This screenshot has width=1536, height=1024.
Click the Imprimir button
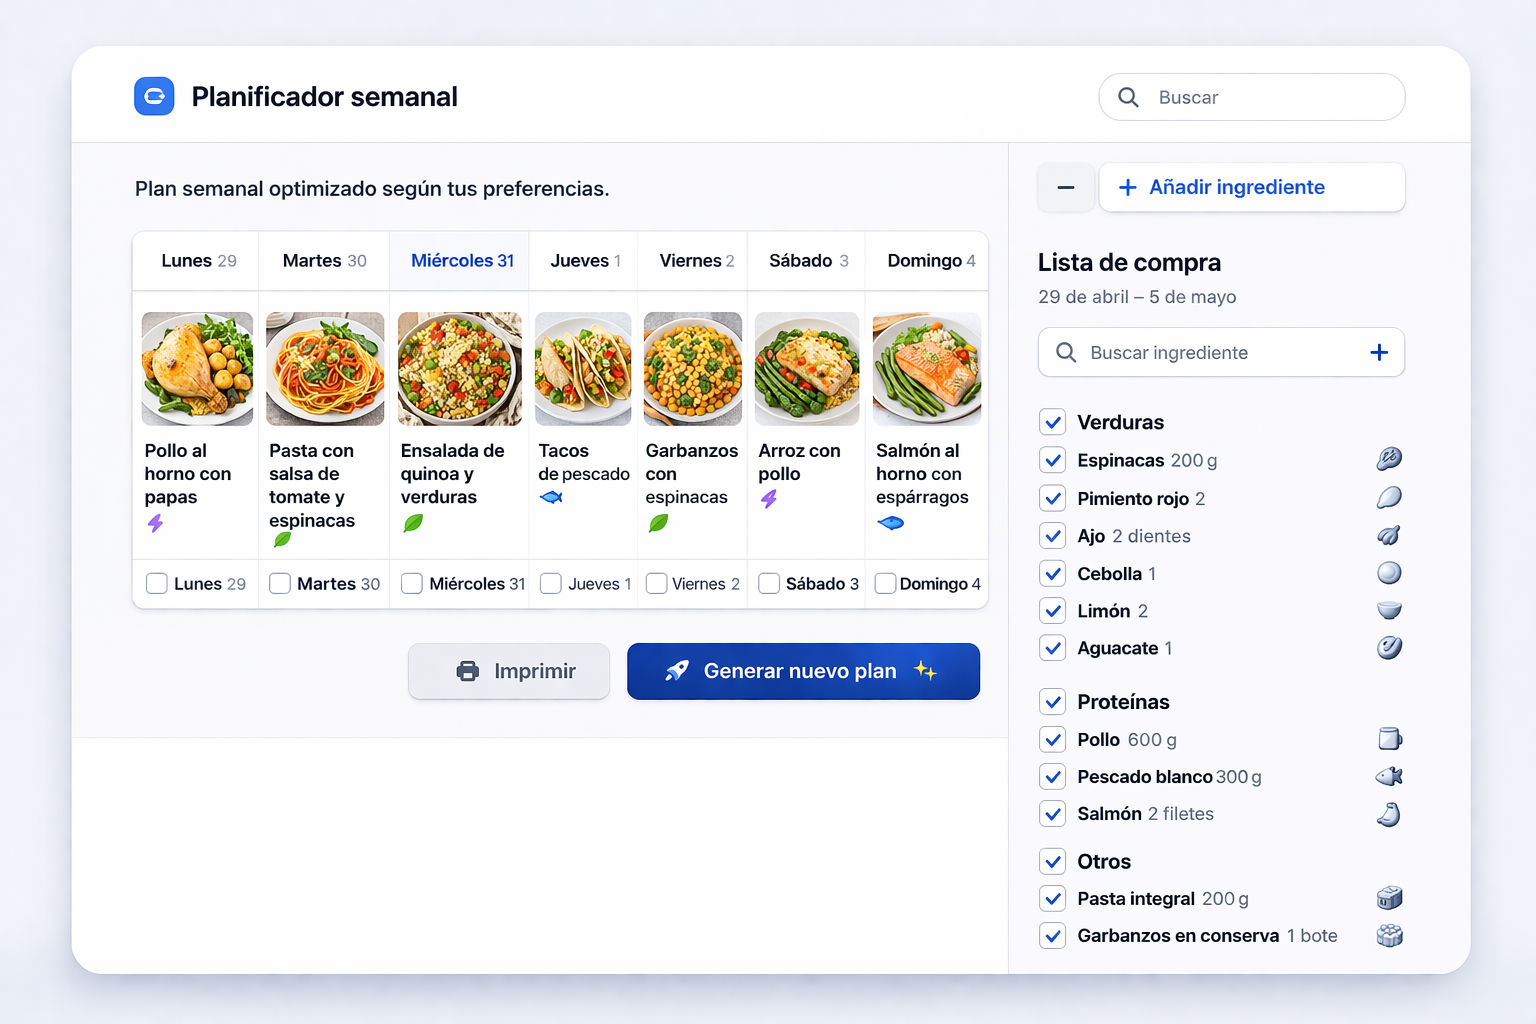[509, 671]
